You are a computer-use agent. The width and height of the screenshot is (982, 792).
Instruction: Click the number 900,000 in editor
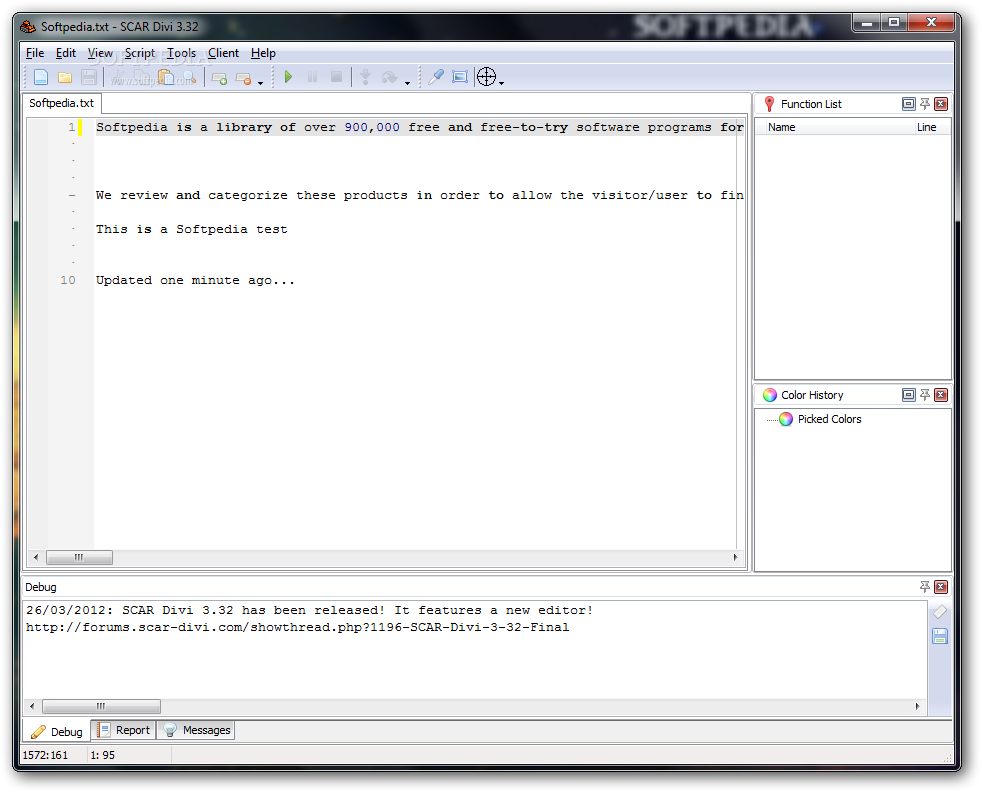point(372,127)
